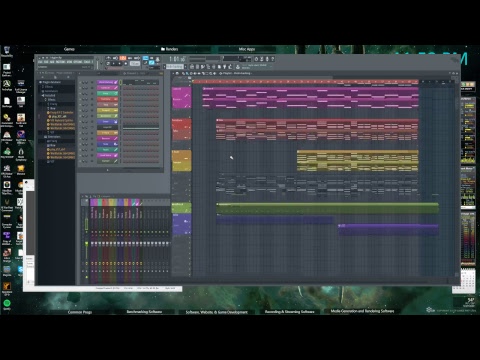Open the FILE menu in FL Studio

[x=40, y=62]
